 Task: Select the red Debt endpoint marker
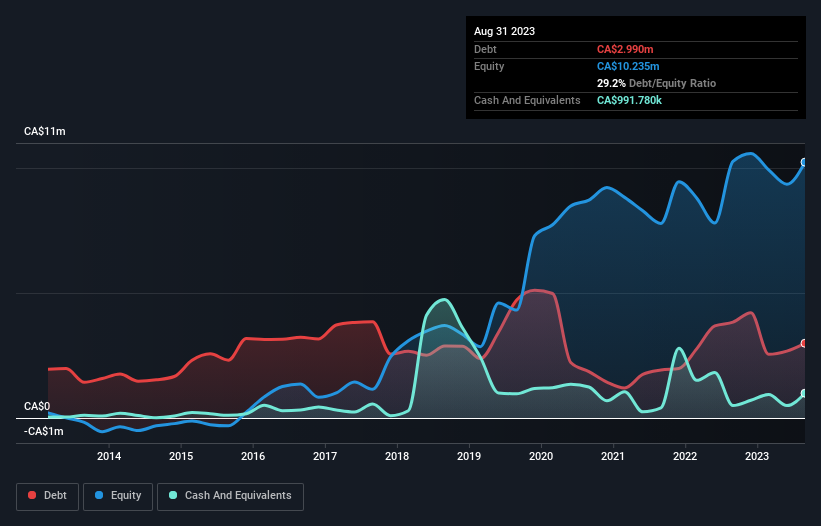coord(804,343)
